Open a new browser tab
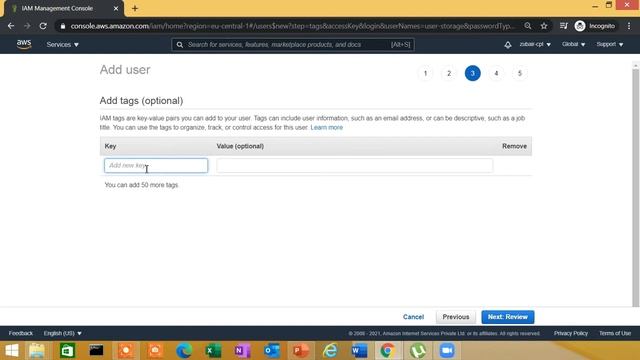The image size is (640, 360). tap(135, 8)
